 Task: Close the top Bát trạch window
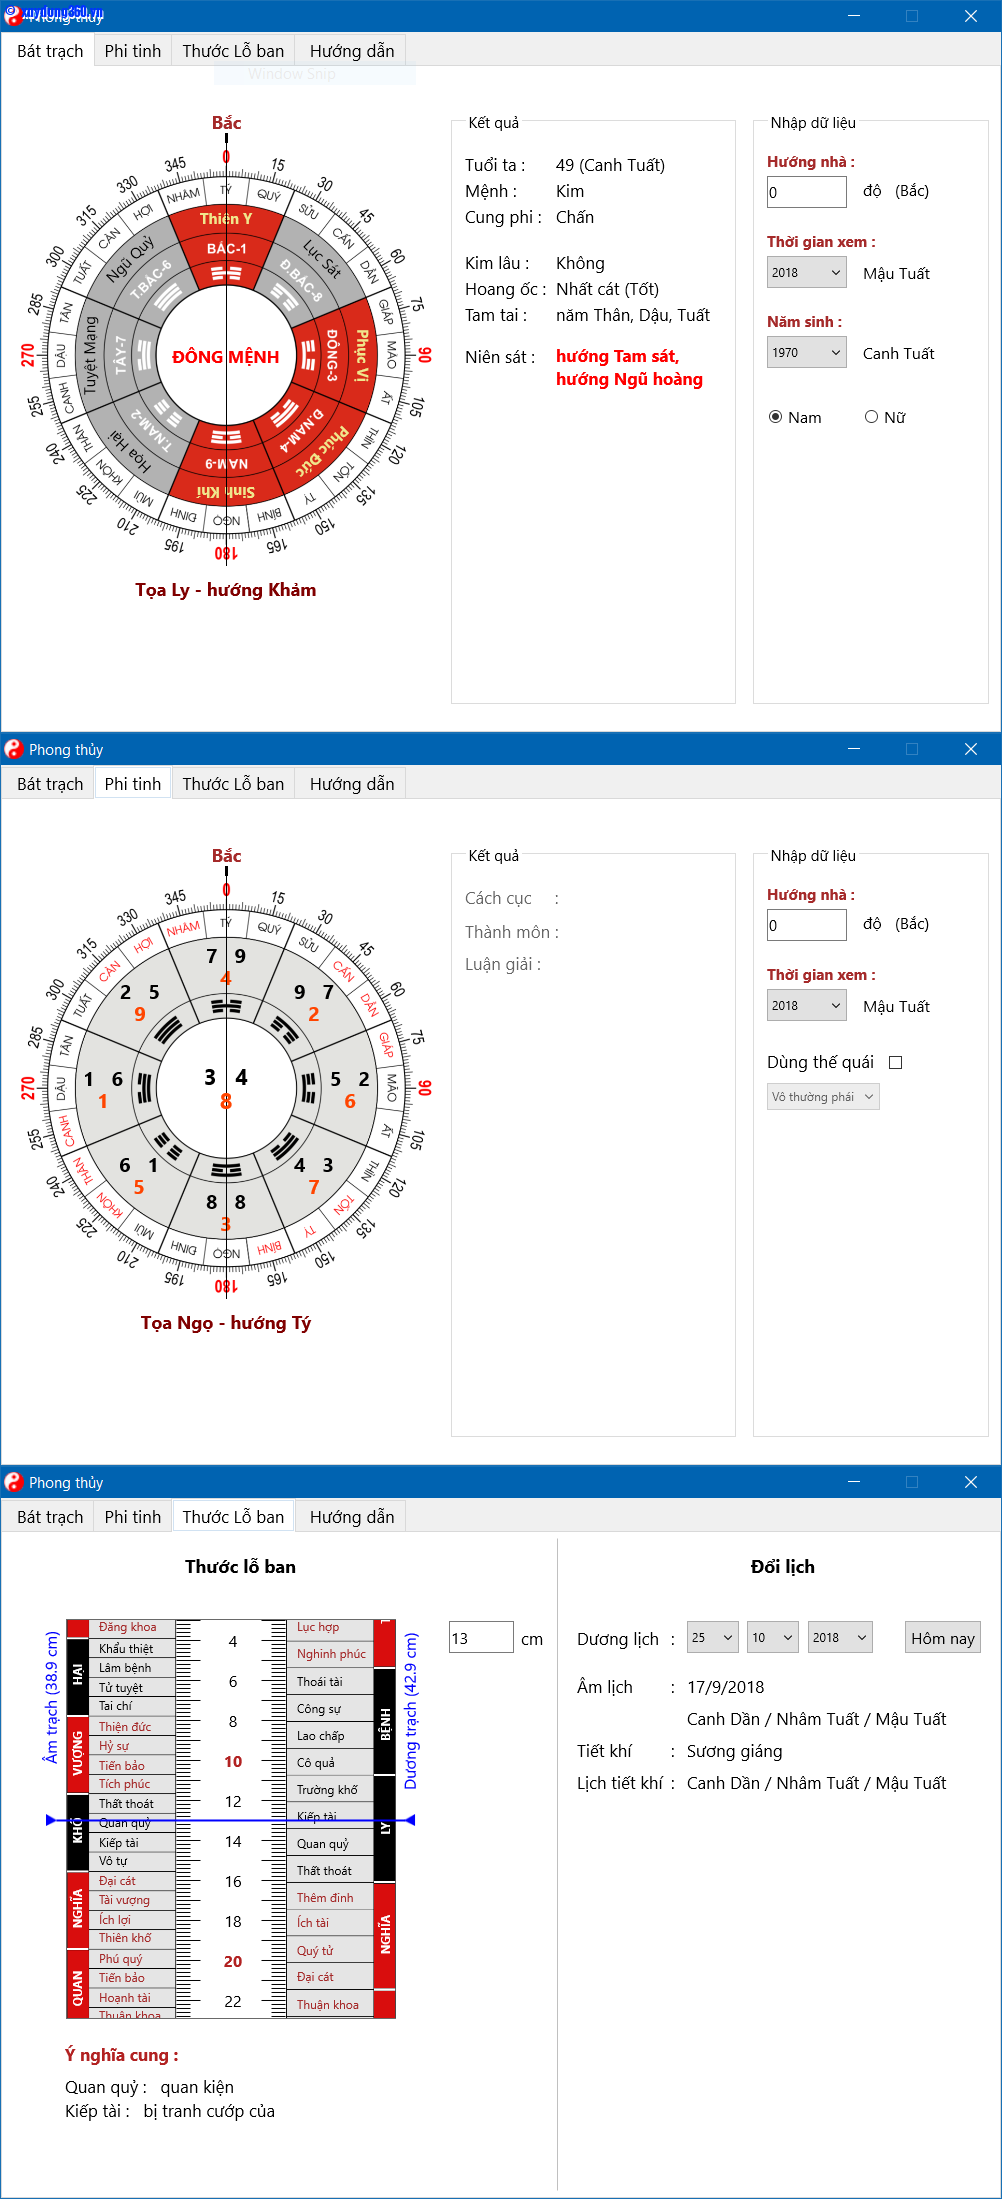coord(970,16)
